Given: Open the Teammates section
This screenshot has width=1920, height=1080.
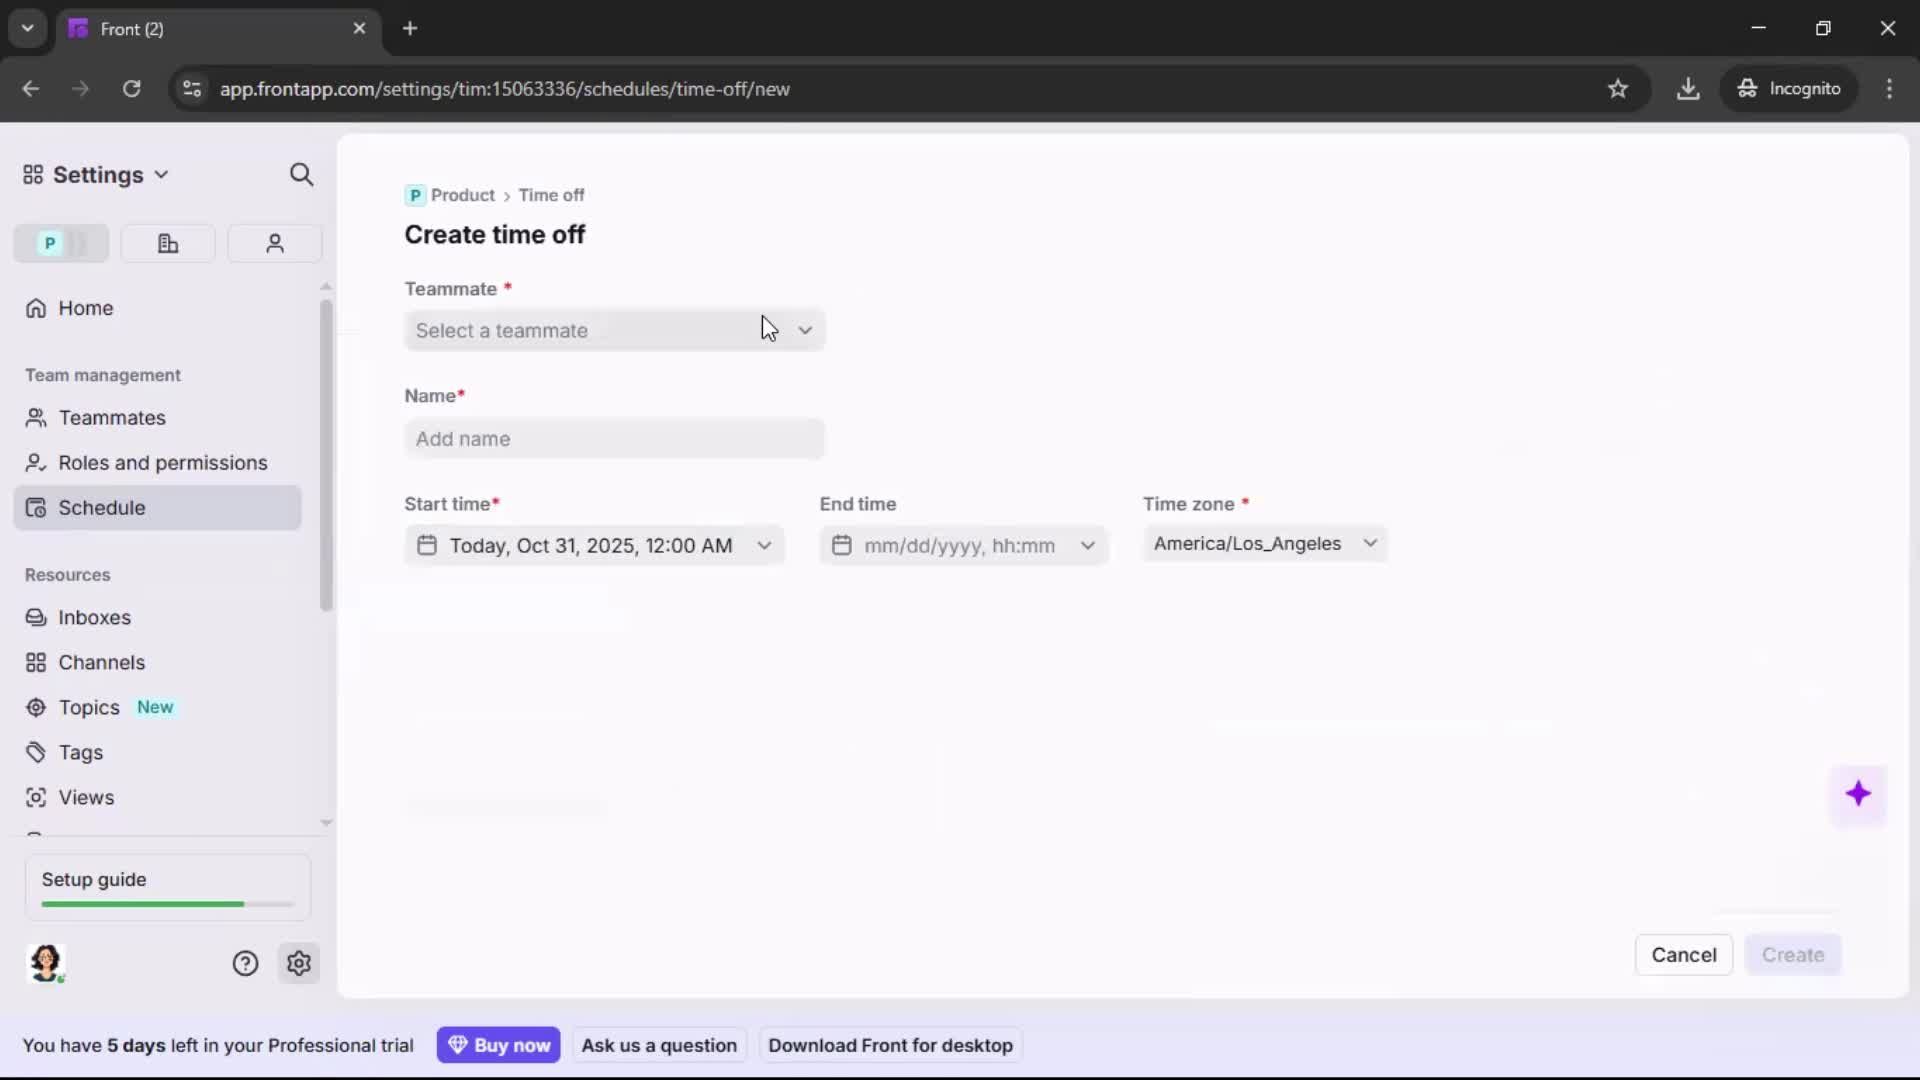Looking at the screenshot, I should (x=110, y=418).
